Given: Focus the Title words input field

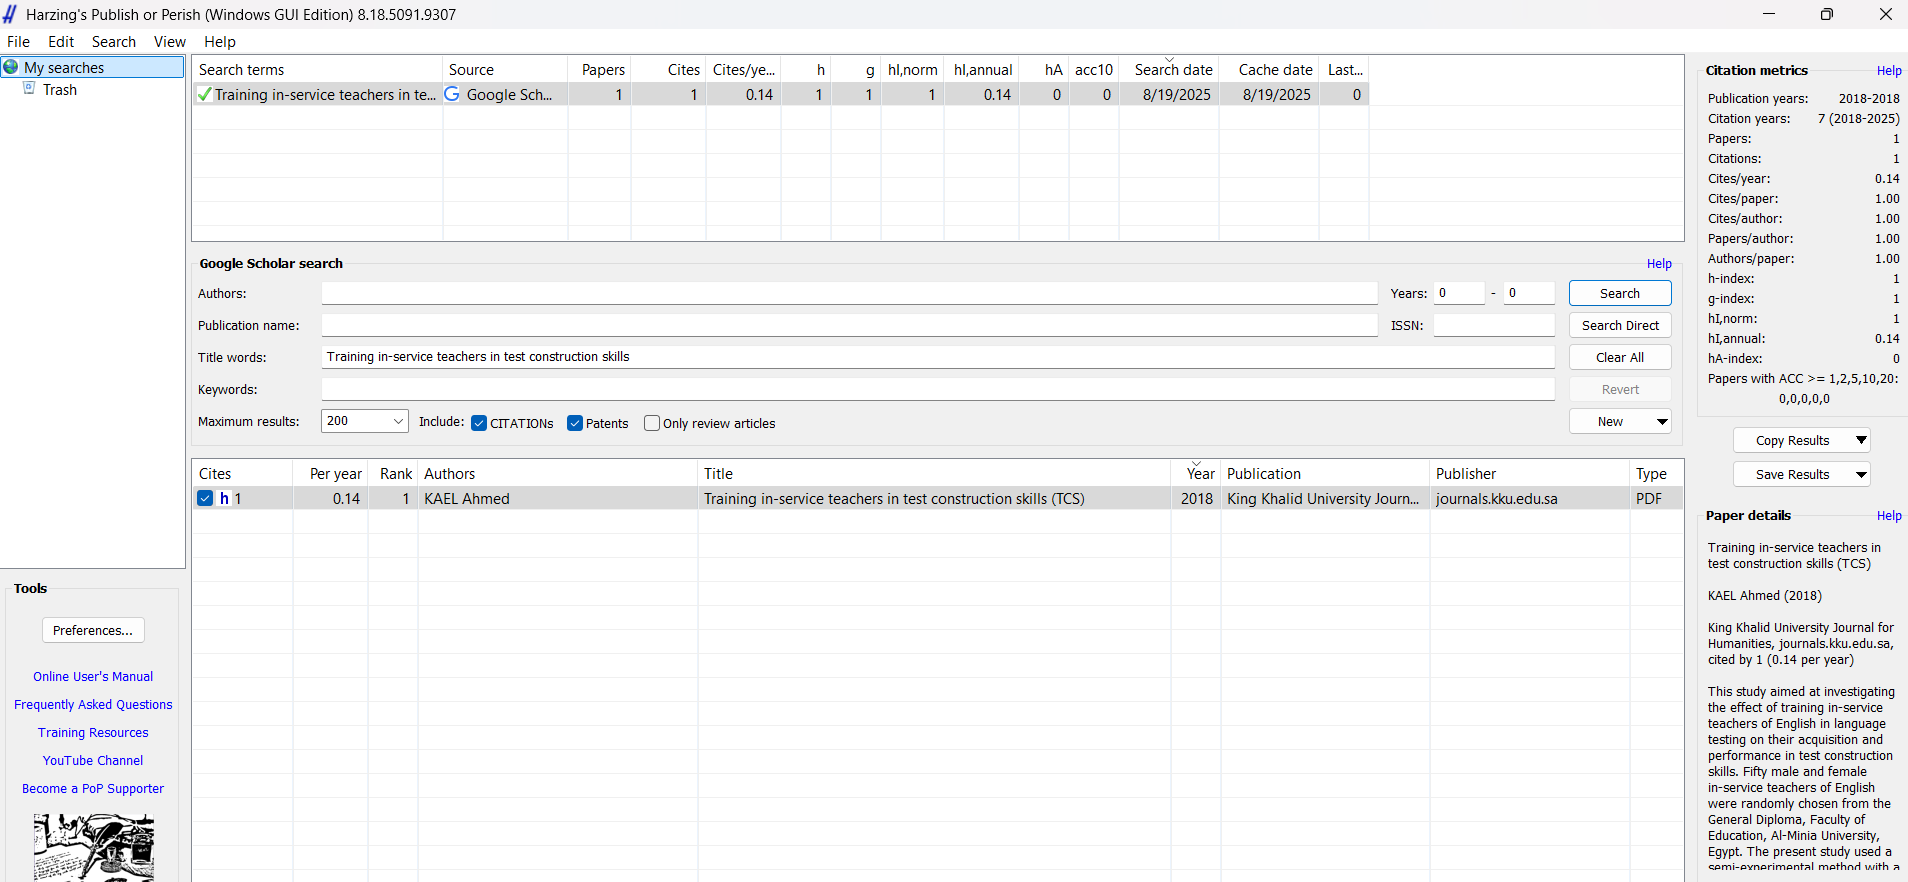Looking at the screenshot, I should pos(938,357).
